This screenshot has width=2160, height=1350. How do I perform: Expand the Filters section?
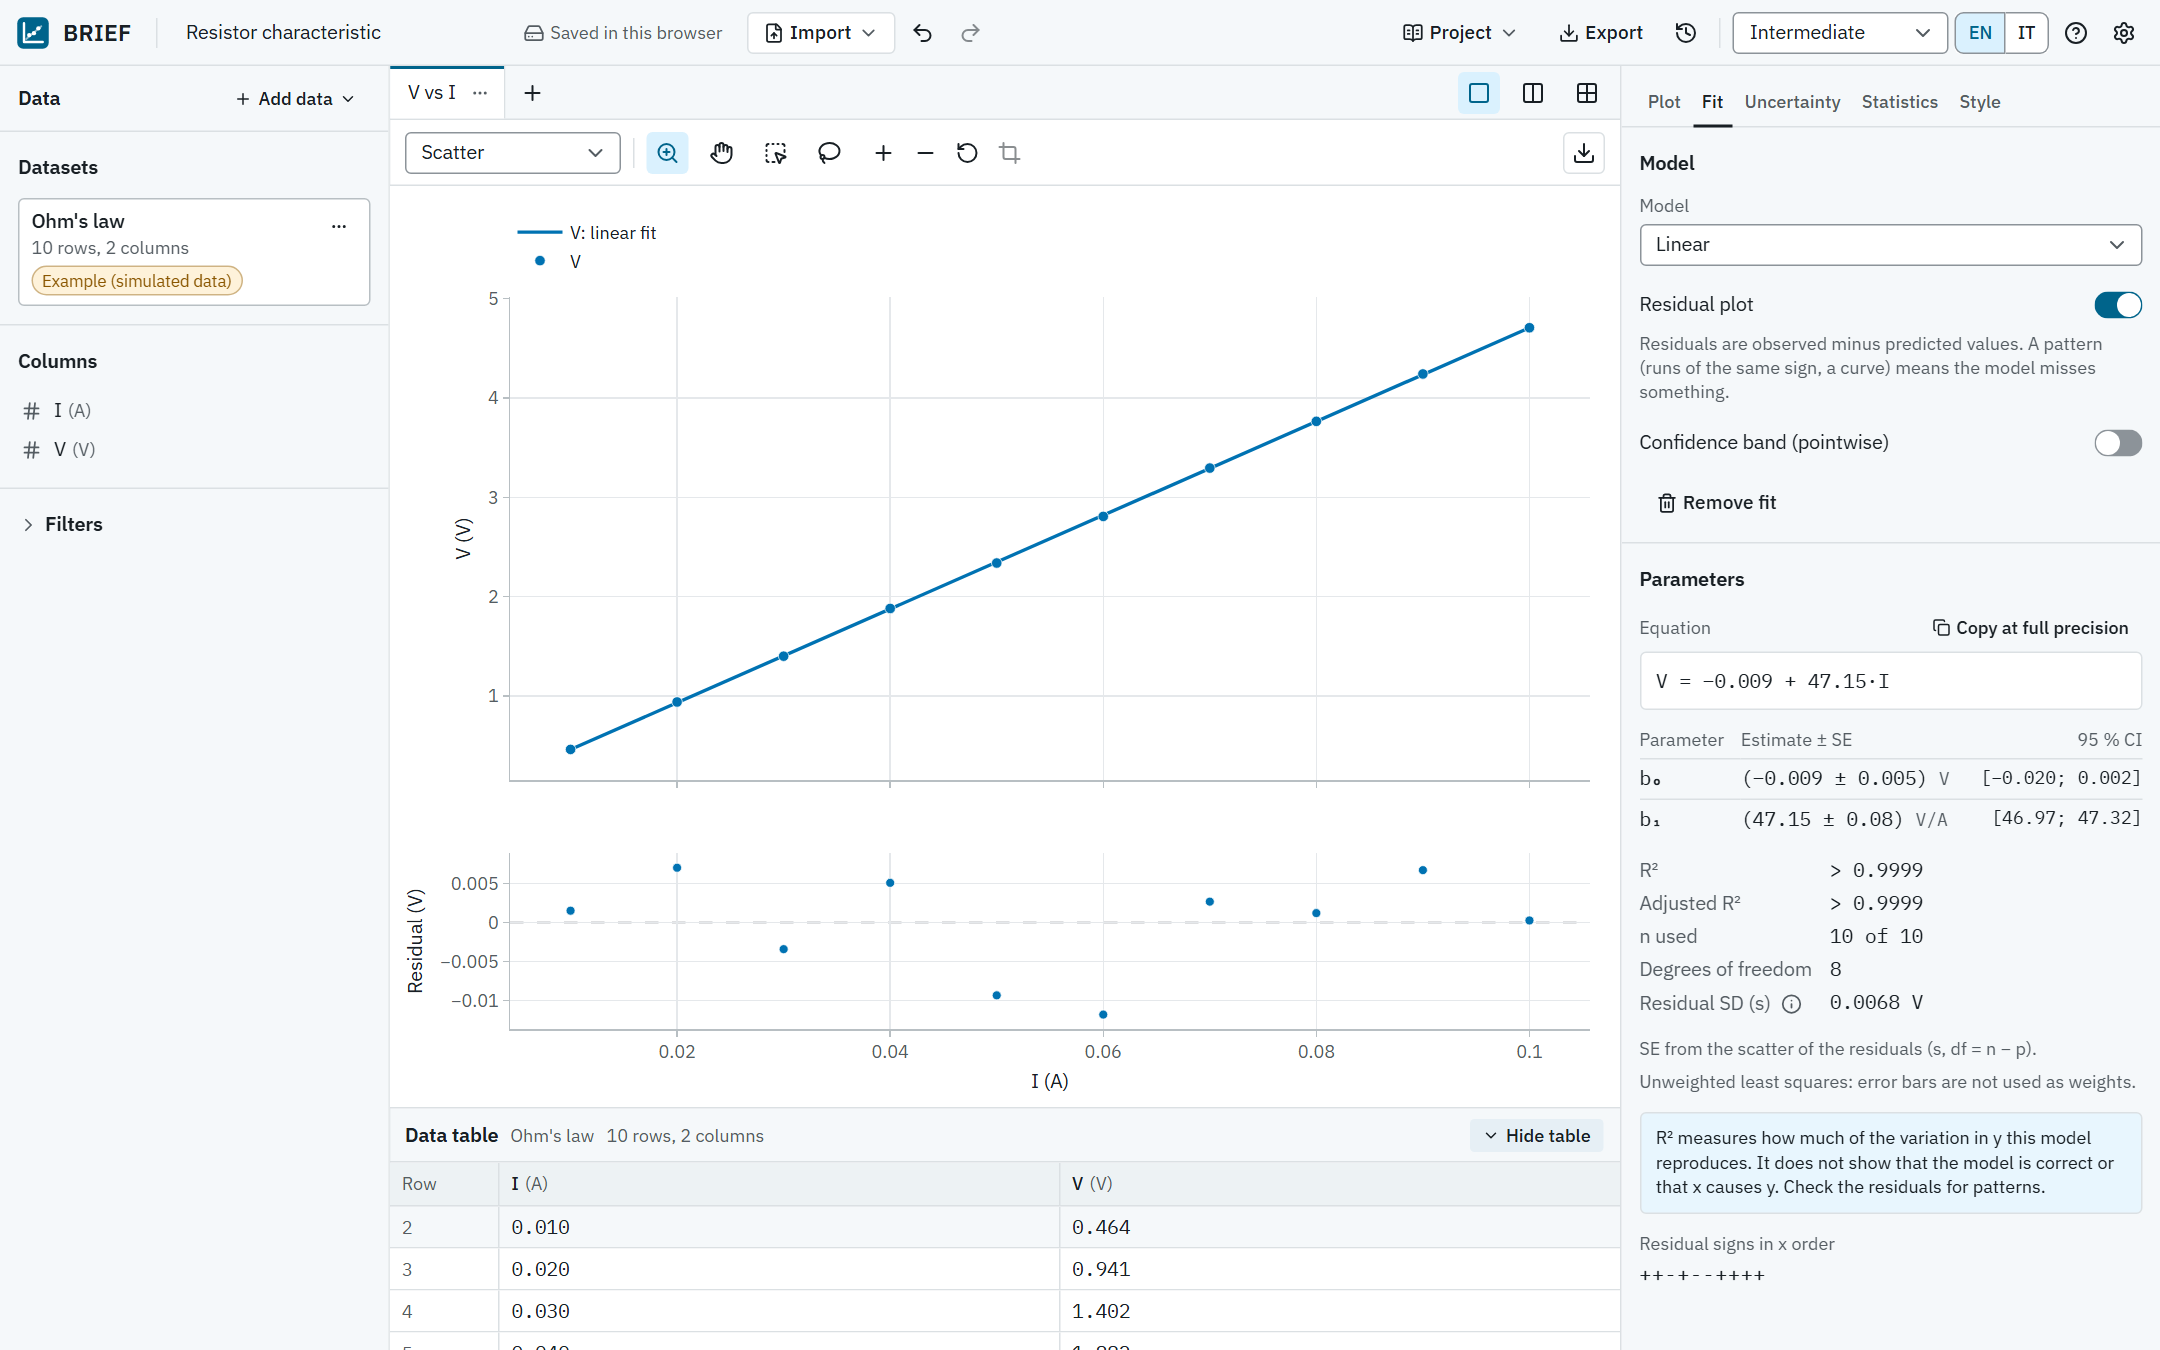click(62, 525)
